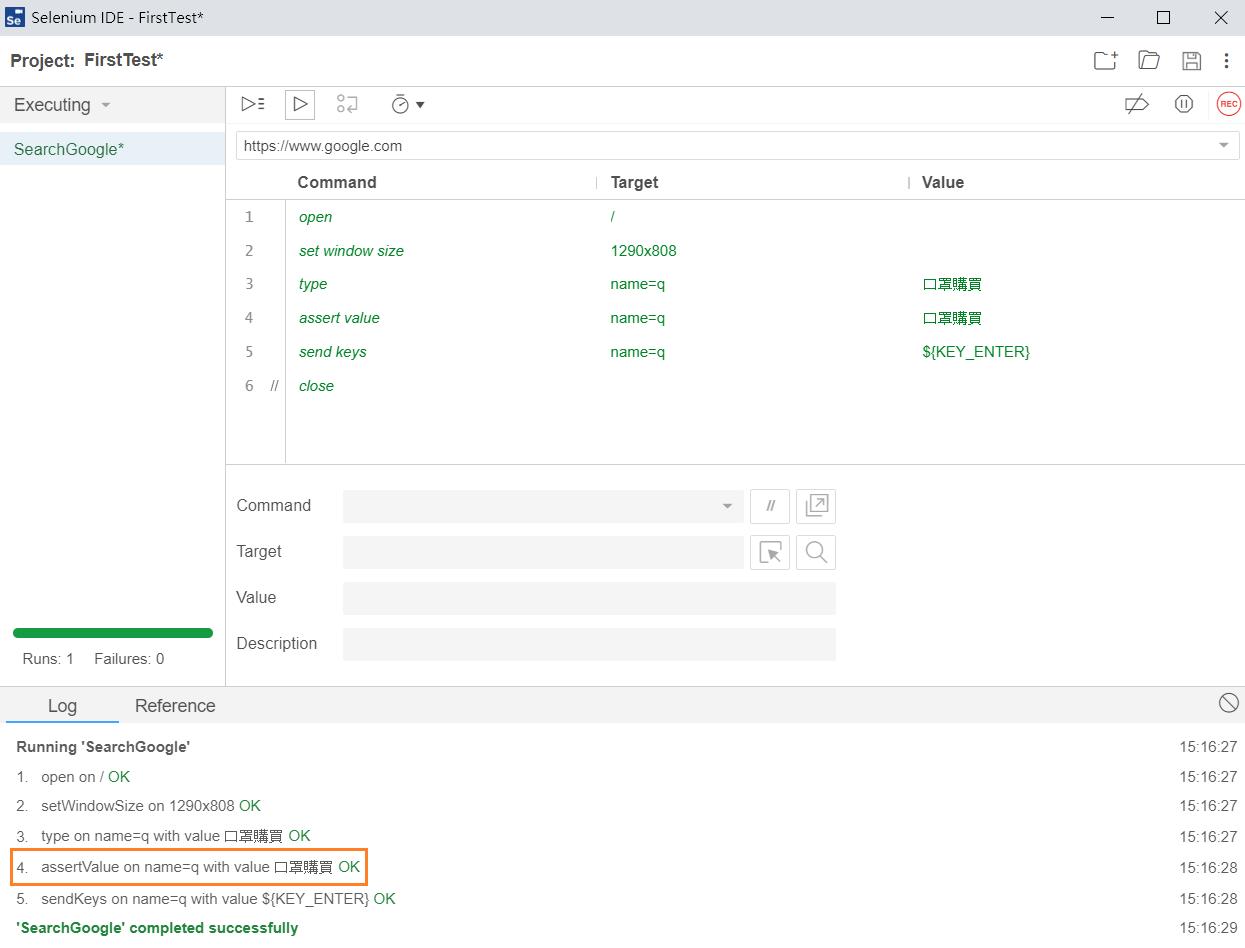Click the 1290x808 target cell

[x=643, y=251]
